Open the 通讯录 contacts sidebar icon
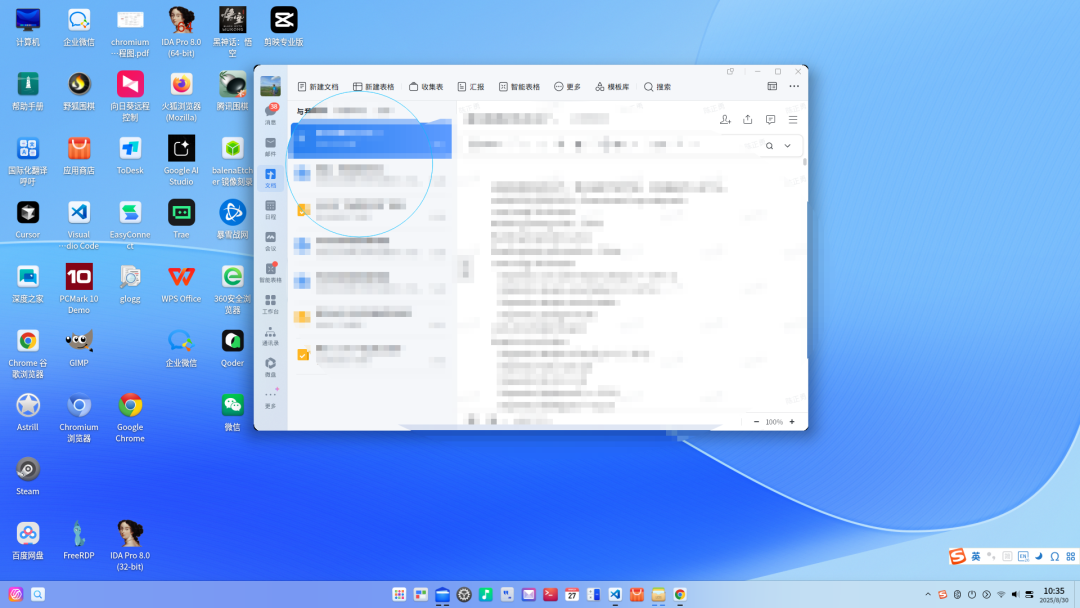The width and height of the screenshot is (1080, 608). coord(270,336)
